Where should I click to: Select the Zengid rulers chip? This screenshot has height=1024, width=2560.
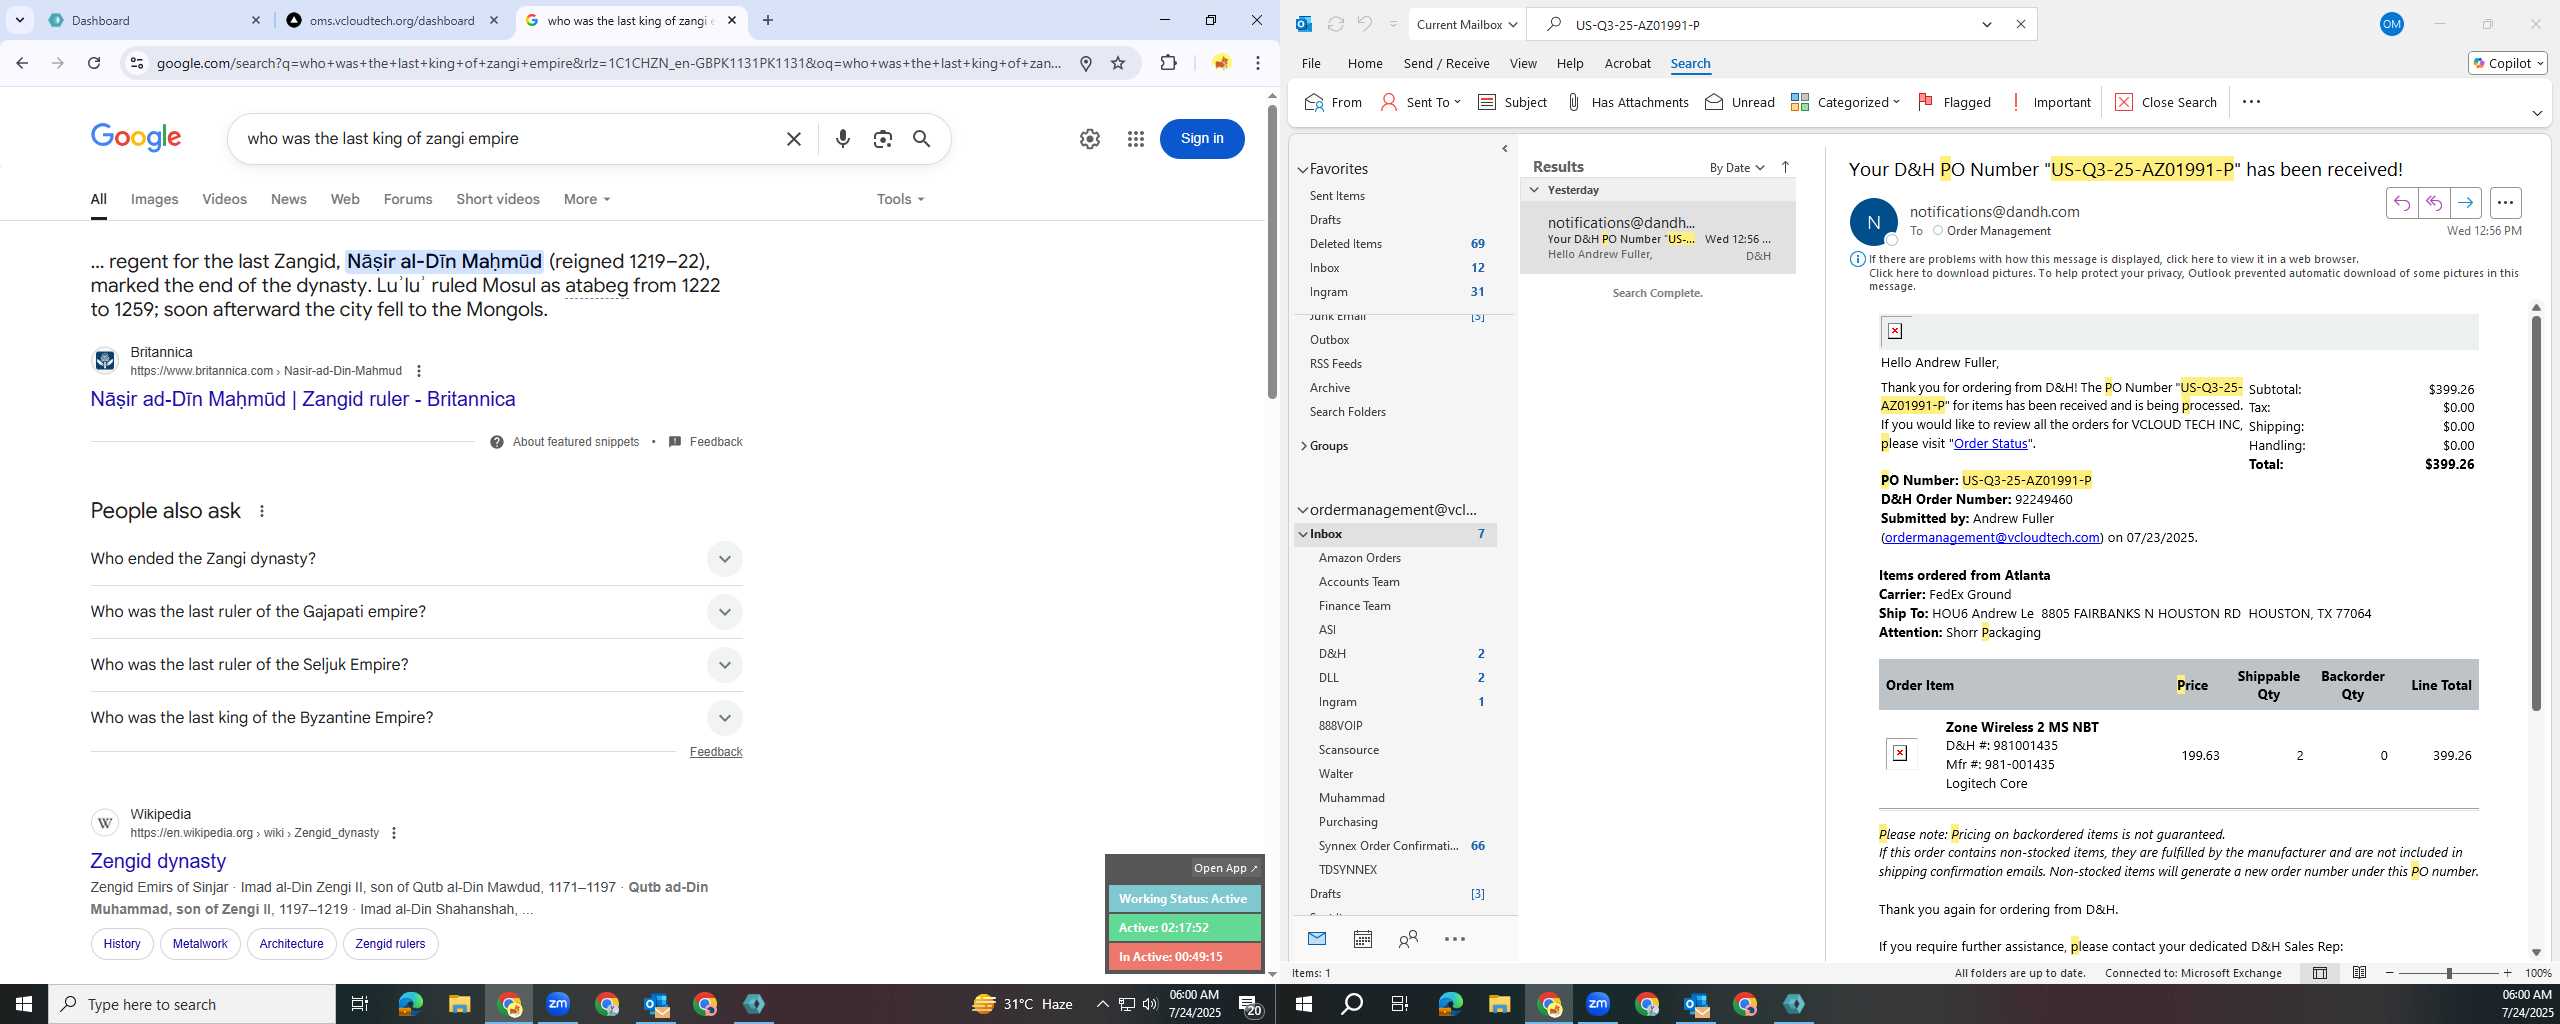390,944
